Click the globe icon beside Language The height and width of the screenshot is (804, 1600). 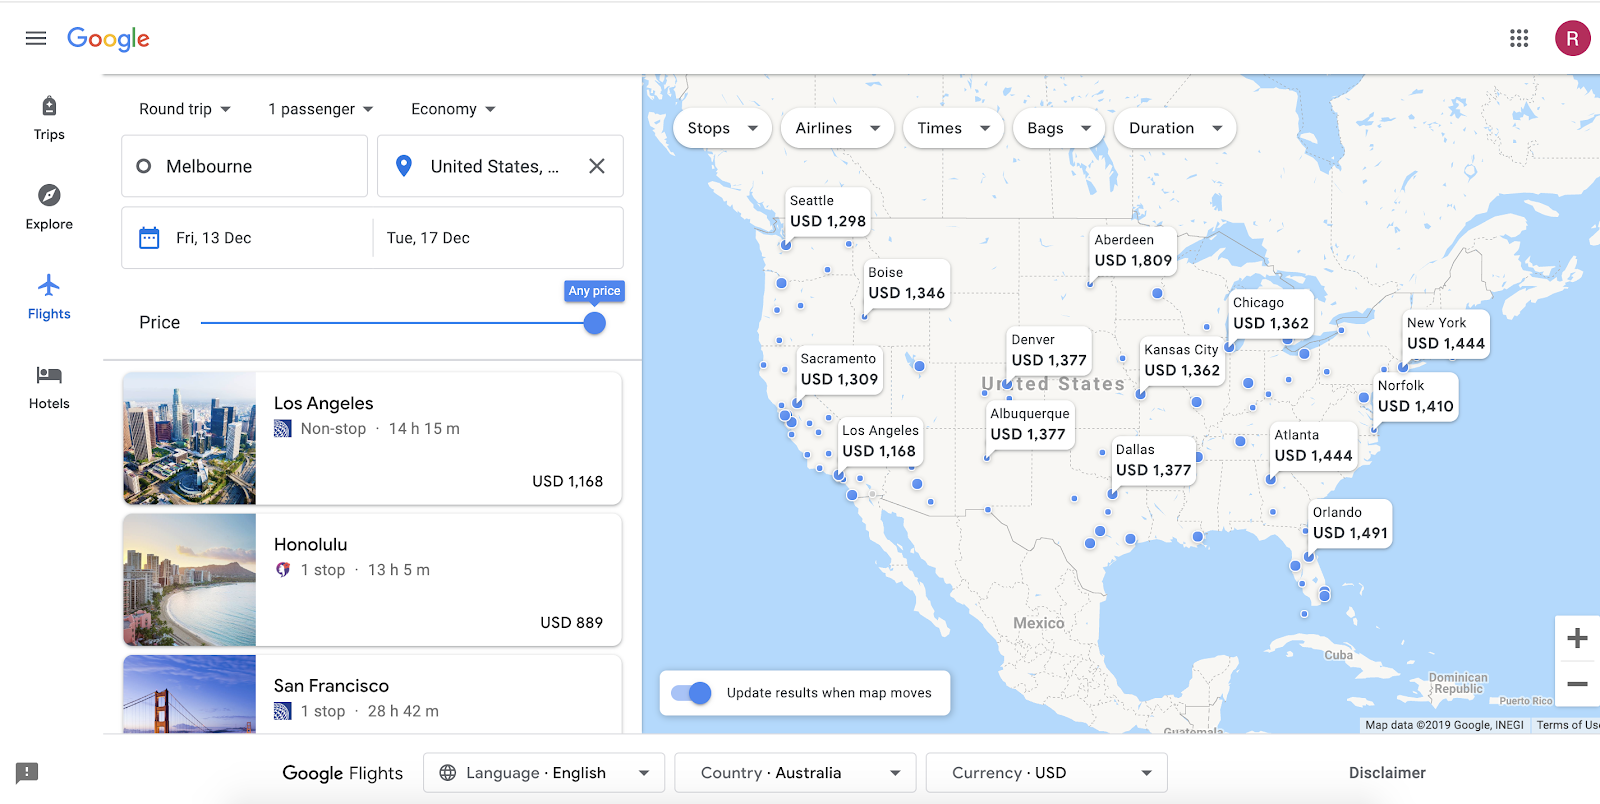[448, 773]
